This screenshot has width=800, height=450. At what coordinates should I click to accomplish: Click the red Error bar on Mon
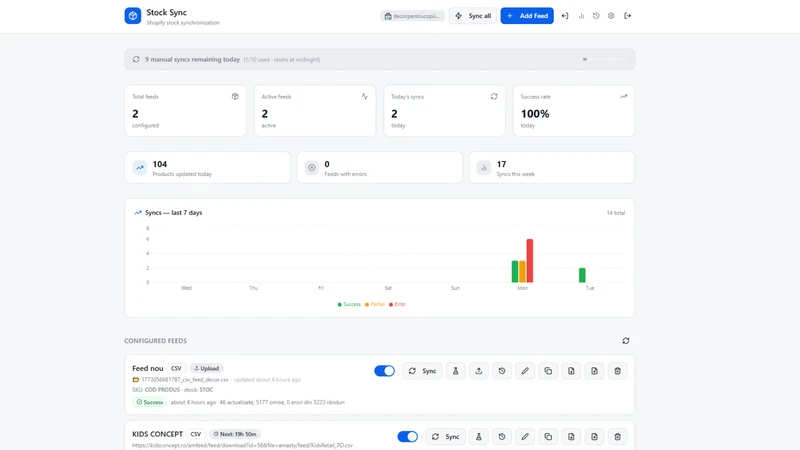pyautogui.click(x=530, y=260)
